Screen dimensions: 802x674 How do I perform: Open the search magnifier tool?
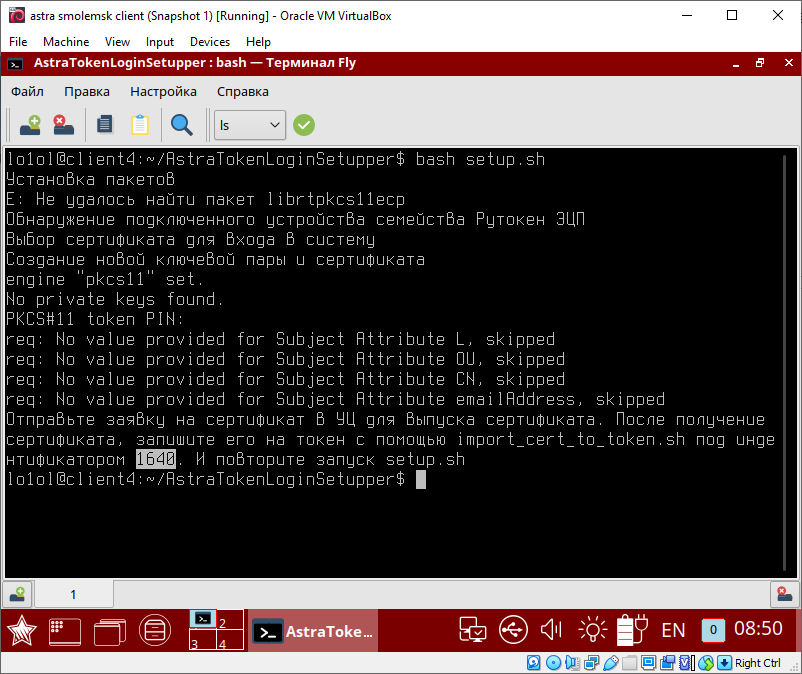[182, 125]
